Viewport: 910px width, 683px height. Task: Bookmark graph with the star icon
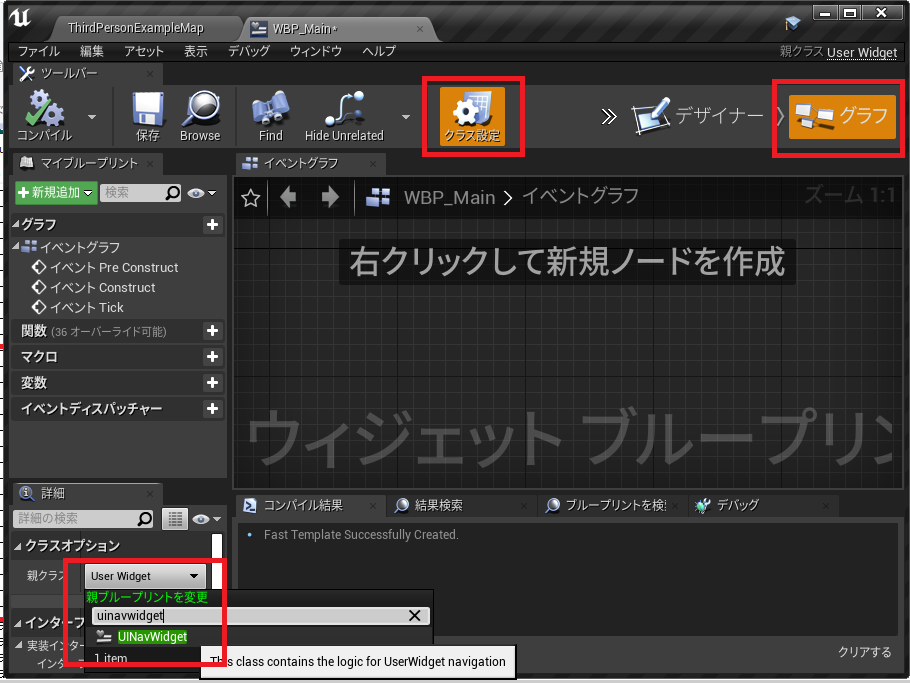coord(251,198)
